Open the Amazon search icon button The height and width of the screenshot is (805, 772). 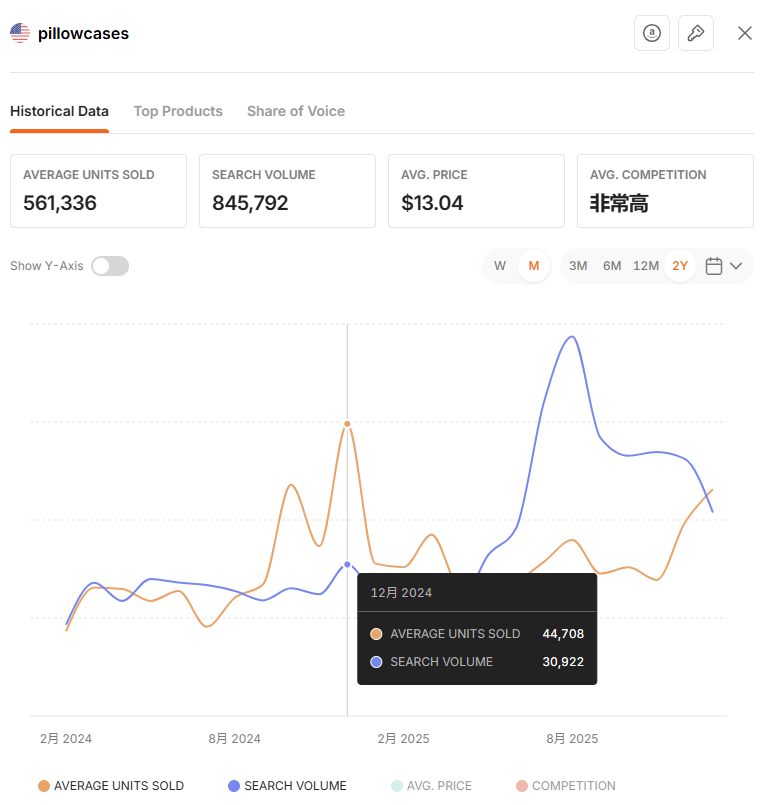point(652,33)
